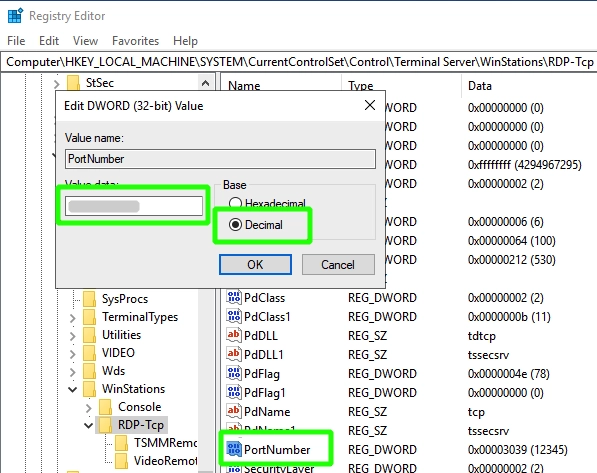Click the VideoRemot folder icon
The width and height of the screenshot is (597, 473).
point(121,460)
